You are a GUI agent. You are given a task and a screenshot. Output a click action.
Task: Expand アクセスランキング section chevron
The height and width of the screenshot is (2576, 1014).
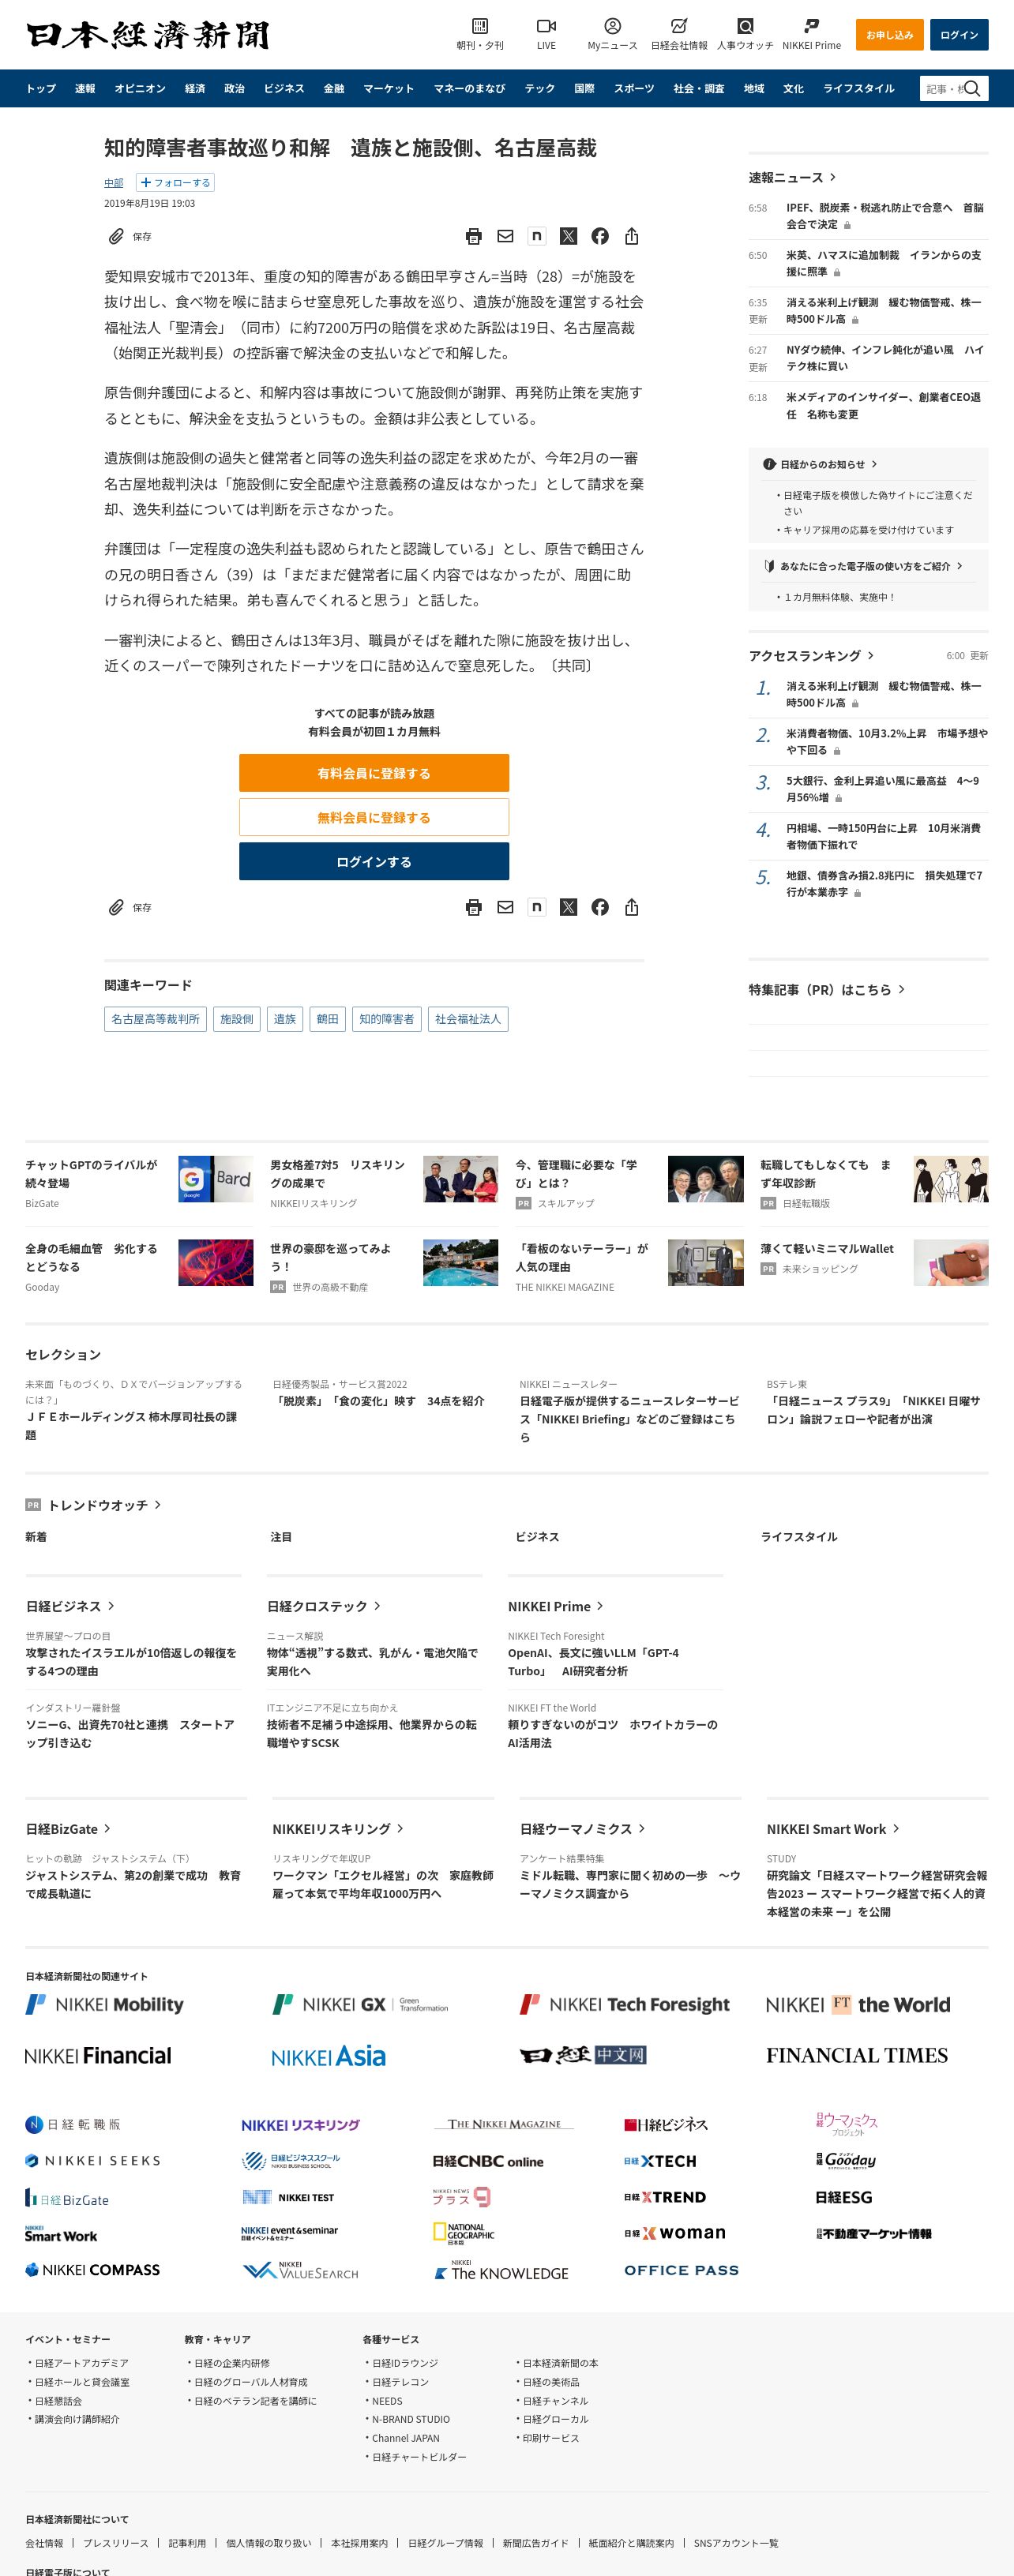871,655
